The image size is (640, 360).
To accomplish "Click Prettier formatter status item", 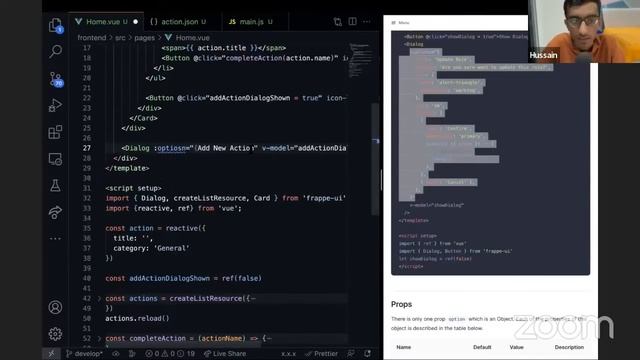I will coord(321,353).
